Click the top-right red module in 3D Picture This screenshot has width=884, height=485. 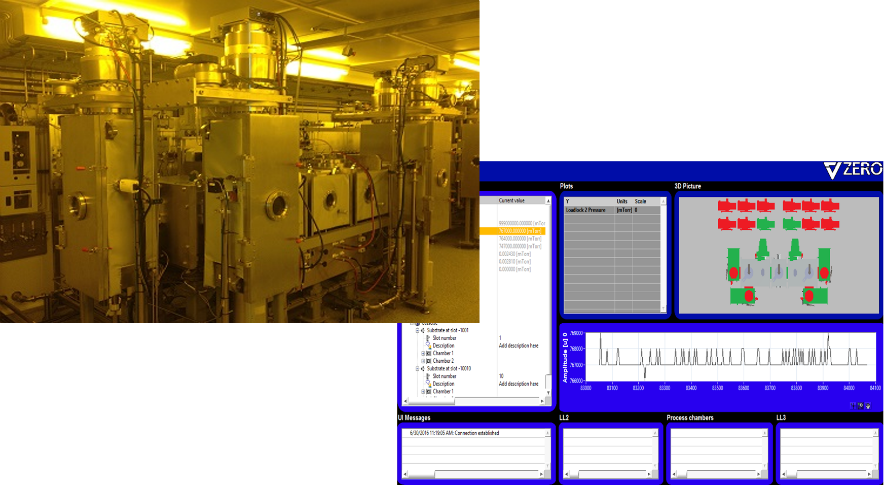click(x=830, y=205)
